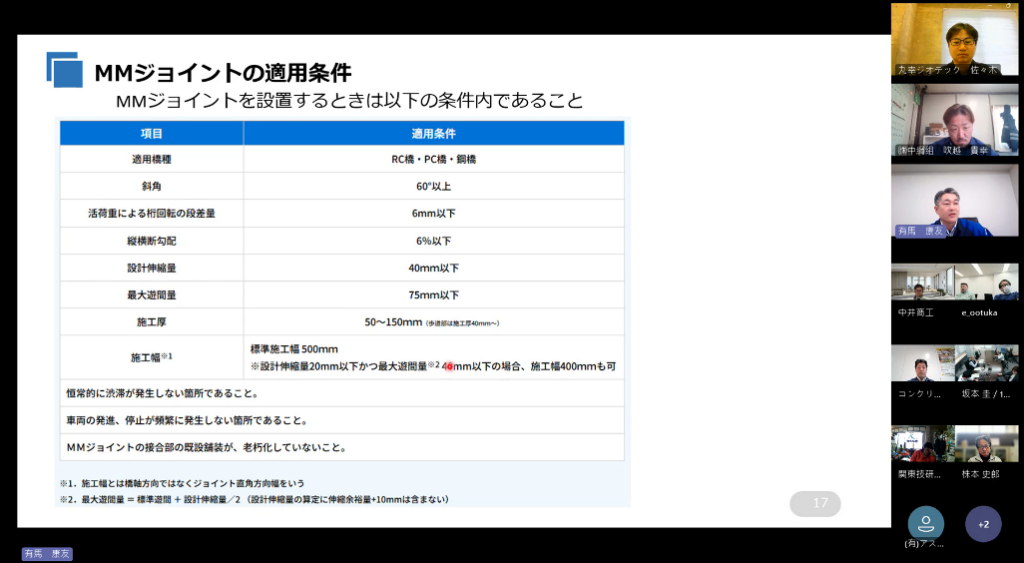Image resolution: width=1024 pixels, height=563 pixels.
Task: Click the ※2 footnote text below the table
Action: (x=254, y=498)
